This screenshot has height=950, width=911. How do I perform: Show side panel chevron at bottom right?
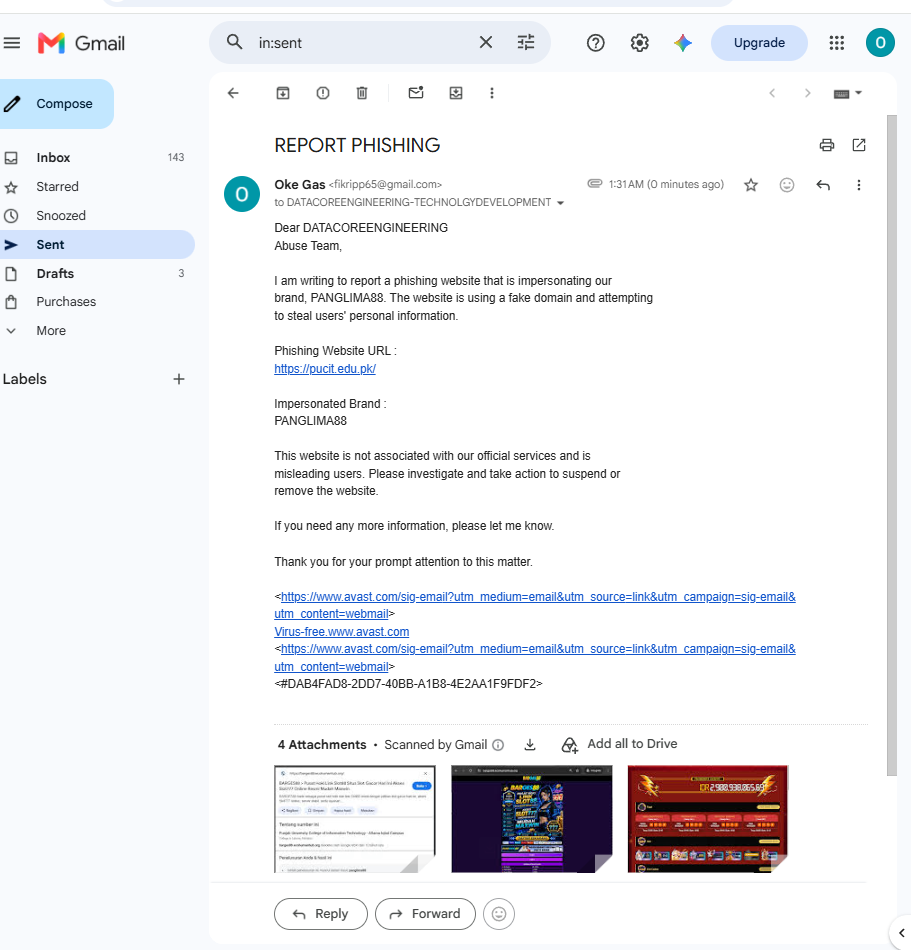click(901, 933)
